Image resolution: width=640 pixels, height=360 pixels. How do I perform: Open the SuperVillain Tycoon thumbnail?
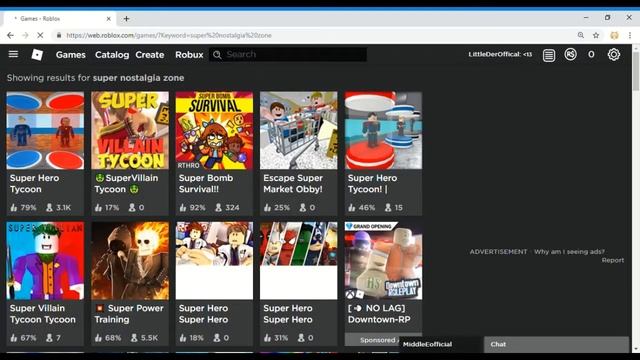tap(130, 130)
